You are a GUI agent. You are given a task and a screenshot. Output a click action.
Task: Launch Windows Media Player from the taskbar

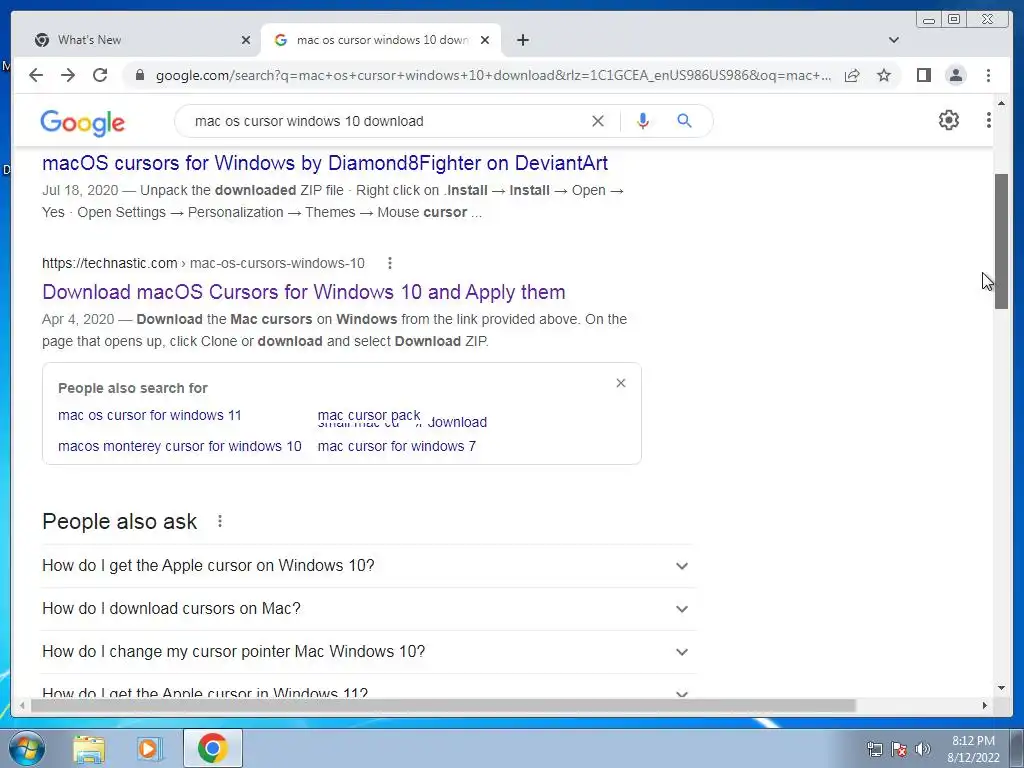pos(150,748)
